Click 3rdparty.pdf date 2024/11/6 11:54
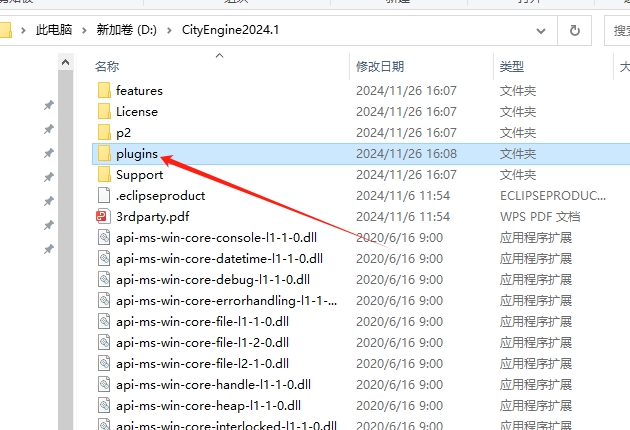 [403, 217]
